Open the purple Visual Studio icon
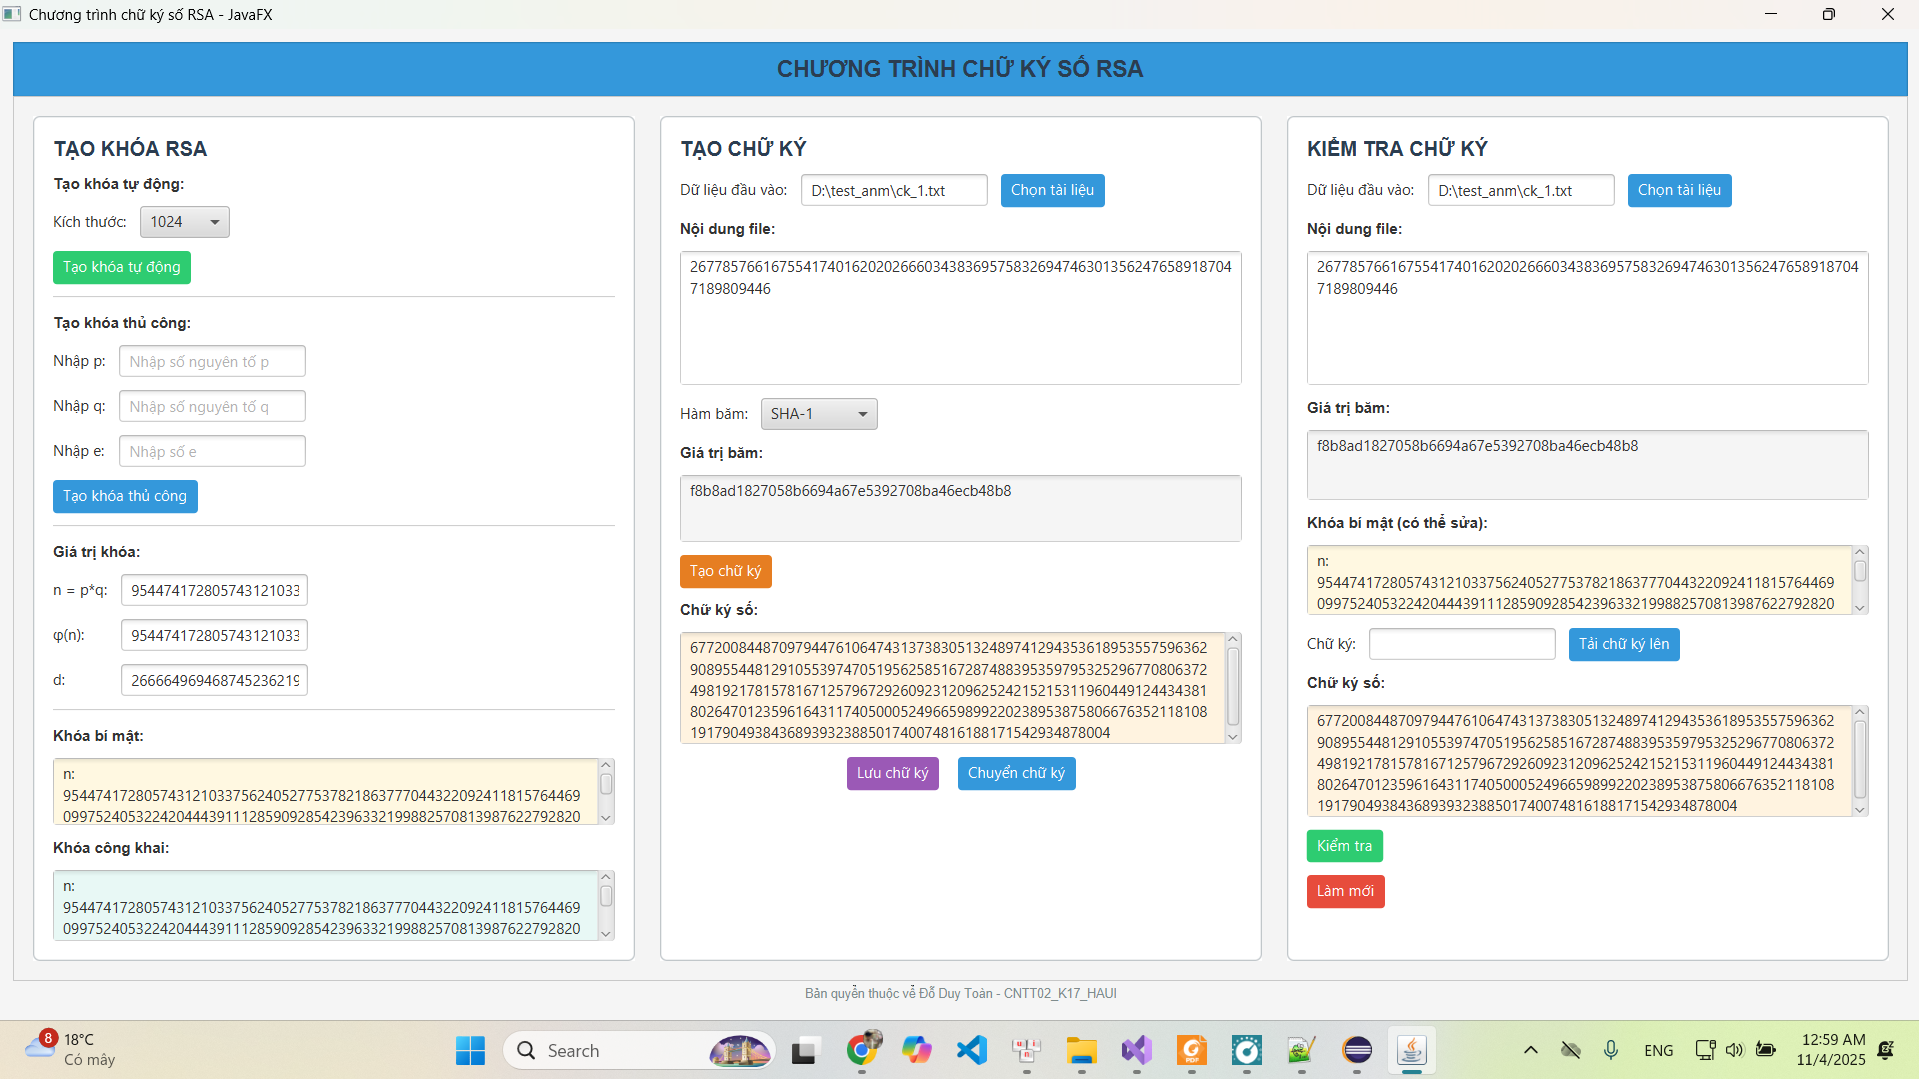Viewport: 1919px width, 1079px height. click(x=1136, y=1050)
